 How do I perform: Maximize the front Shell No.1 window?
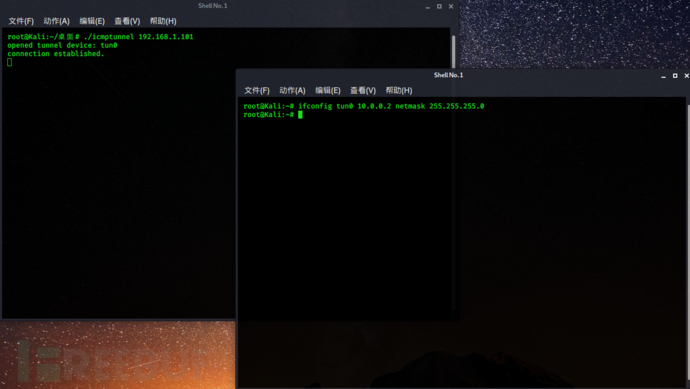click(675, 76)
